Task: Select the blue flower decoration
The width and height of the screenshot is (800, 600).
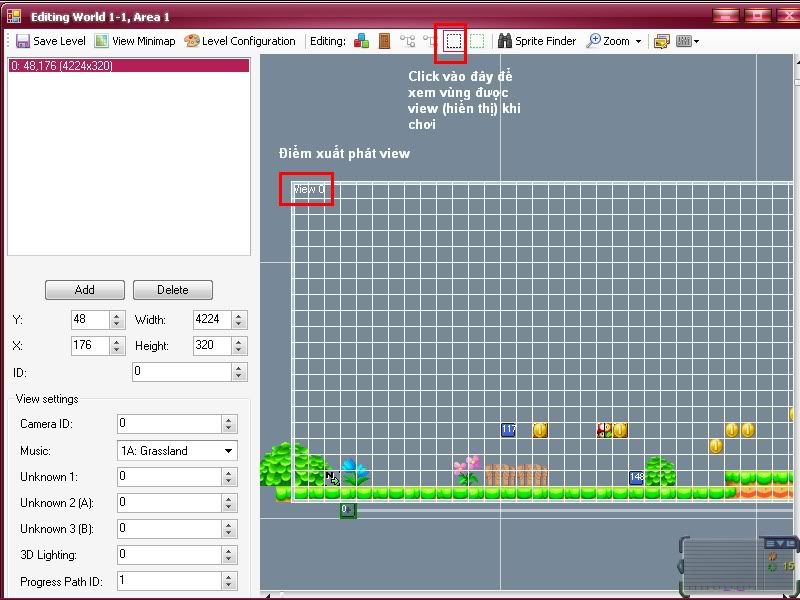Action: [356, 471]
